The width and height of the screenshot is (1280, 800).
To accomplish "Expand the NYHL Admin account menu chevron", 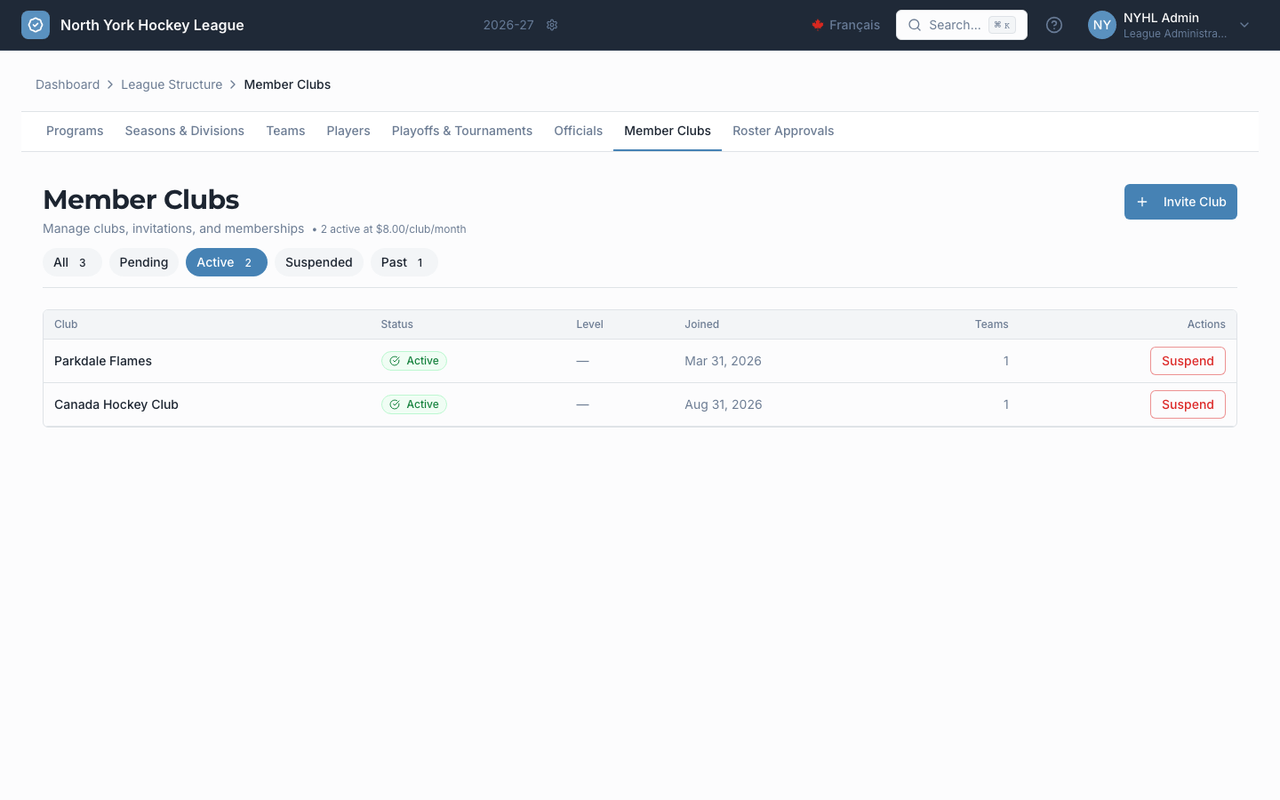I will coord(1245,25).
